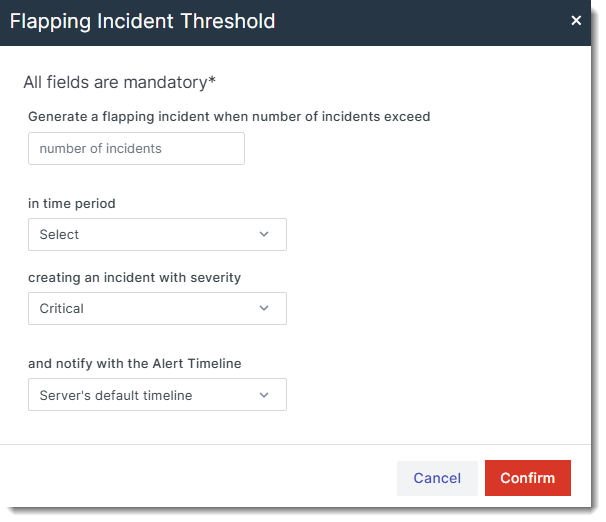Open the Alert Timeline dropdown

click(157, 395)
